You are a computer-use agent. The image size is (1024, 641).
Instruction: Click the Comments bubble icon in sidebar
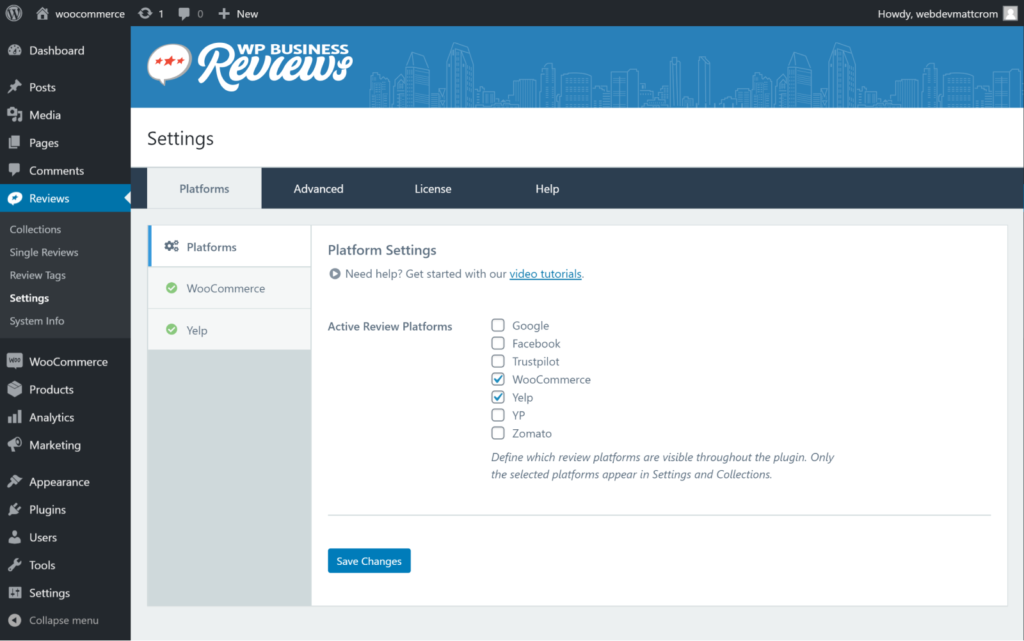(14, 170)
